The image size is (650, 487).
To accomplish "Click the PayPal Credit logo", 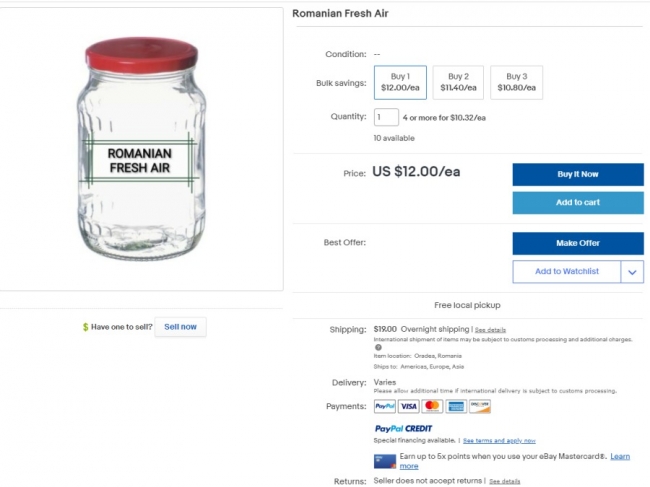I will pyautogui.click(x=403, y=429).
